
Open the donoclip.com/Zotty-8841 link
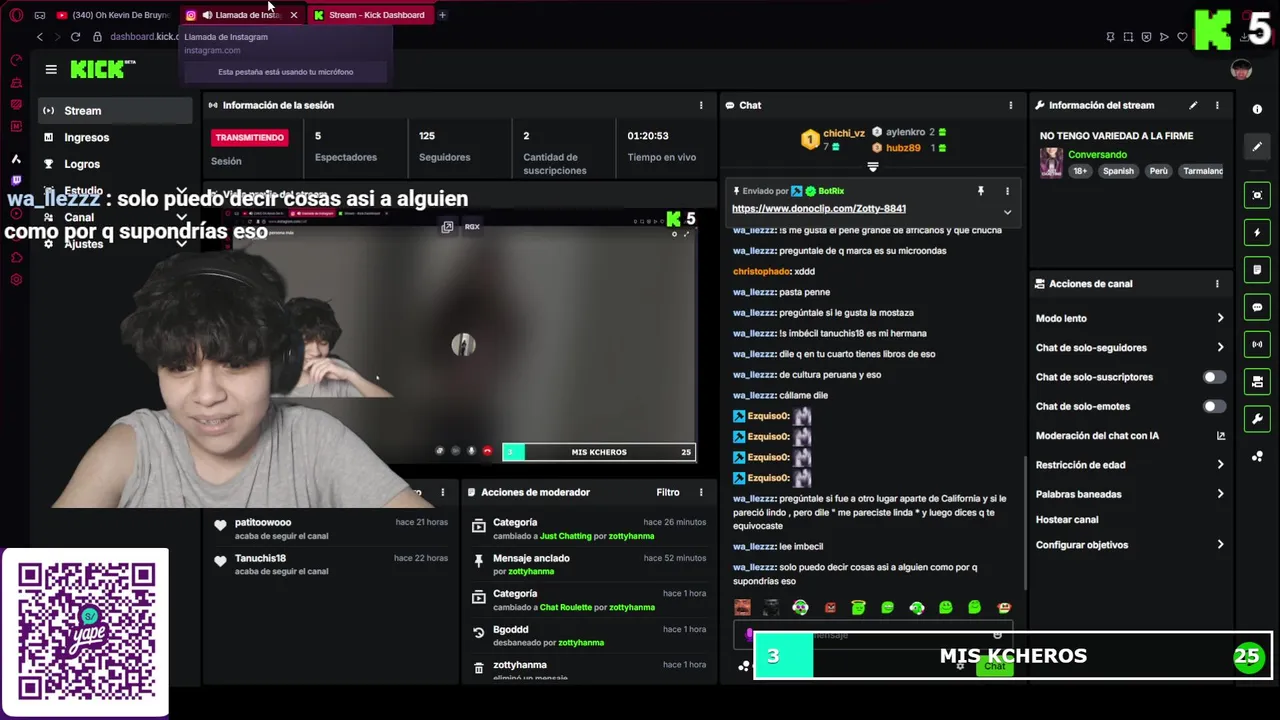(819, 209)
